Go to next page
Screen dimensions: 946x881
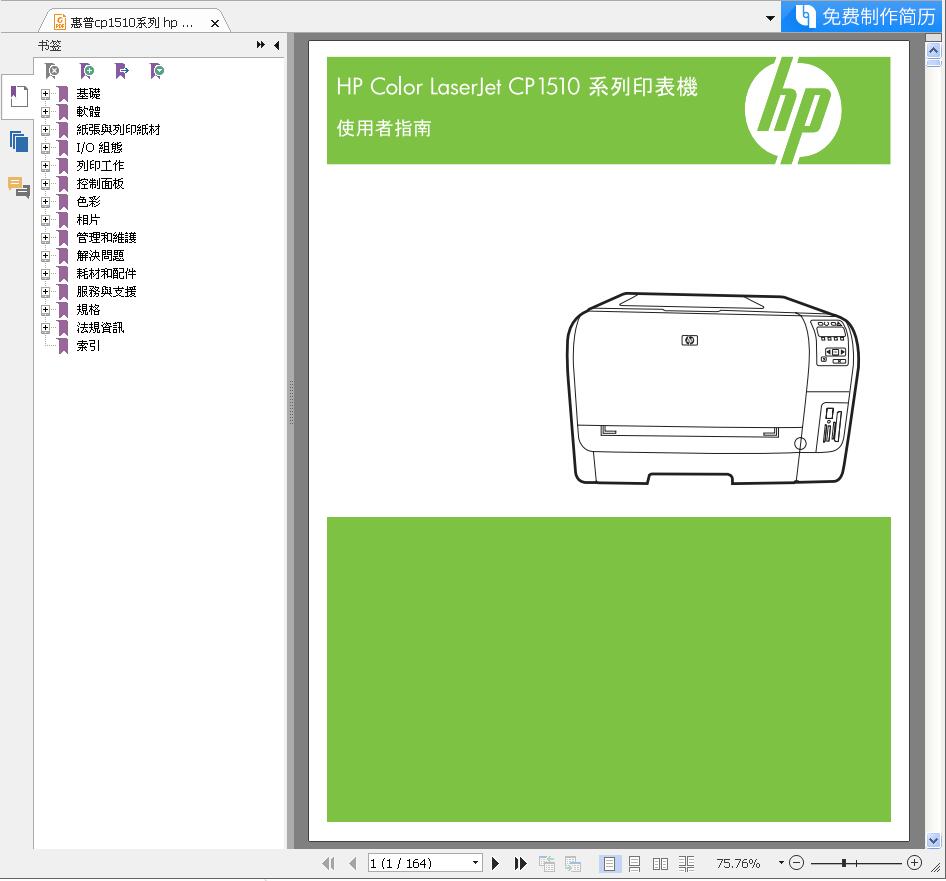pyautogui.click(x=495, y=864)
